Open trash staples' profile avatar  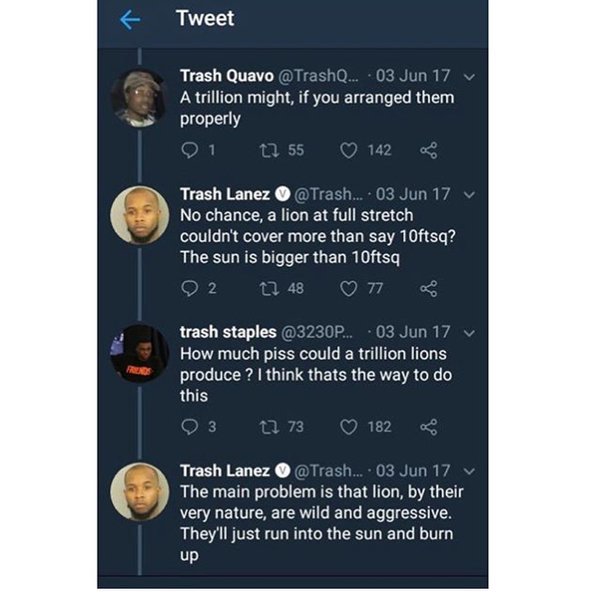[138, 352]
